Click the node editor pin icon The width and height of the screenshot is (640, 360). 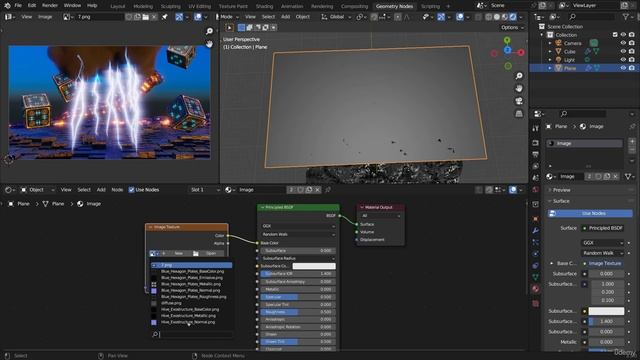tap(328, 190)
